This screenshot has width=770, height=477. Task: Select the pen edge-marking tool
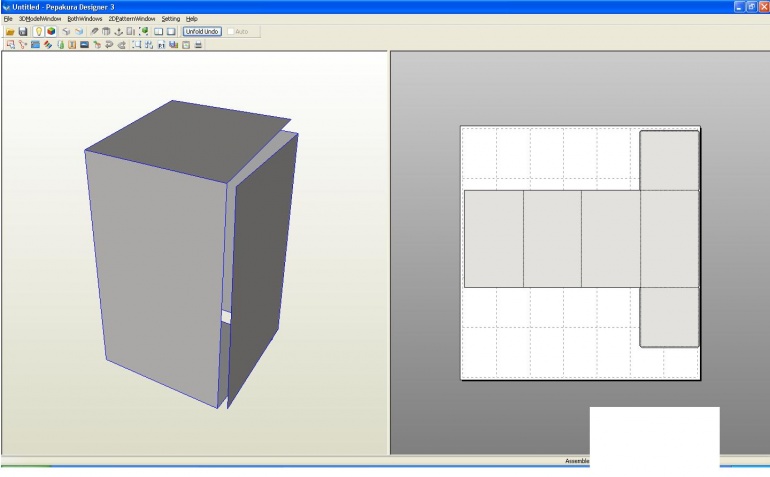tap(94, 31)
